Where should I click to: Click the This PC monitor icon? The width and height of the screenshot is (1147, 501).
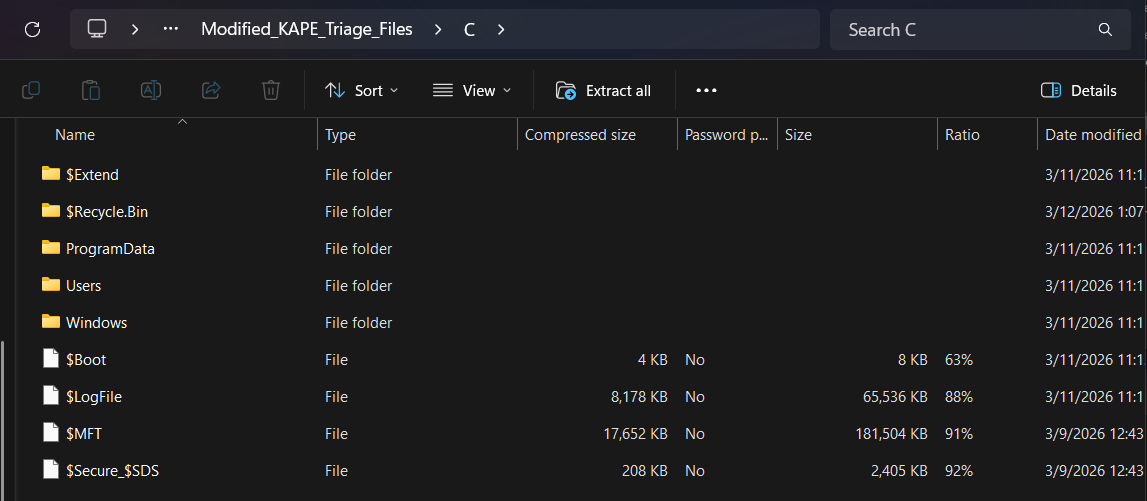97,30
